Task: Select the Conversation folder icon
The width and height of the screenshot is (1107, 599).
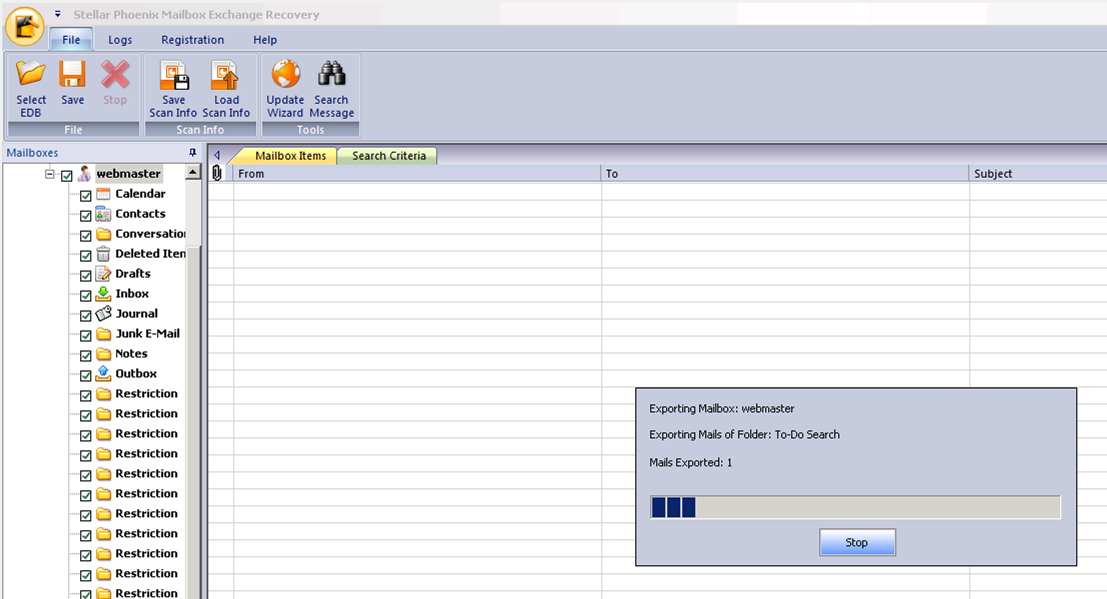Action: click(x=103, y=234)
